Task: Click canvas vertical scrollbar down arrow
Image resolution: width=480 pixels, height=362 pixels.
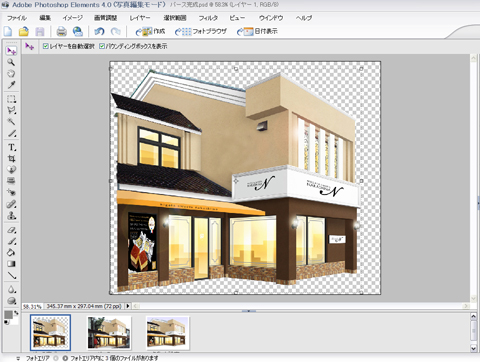Action: [x=474, y=298]
